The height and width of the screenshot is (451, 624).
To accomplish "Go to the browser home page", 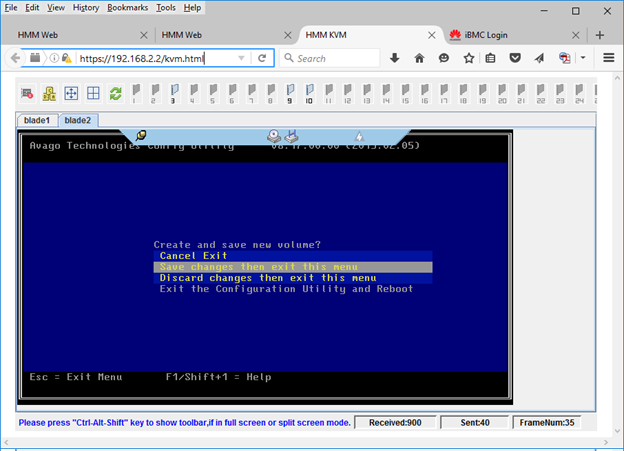I will pos(419,58).
